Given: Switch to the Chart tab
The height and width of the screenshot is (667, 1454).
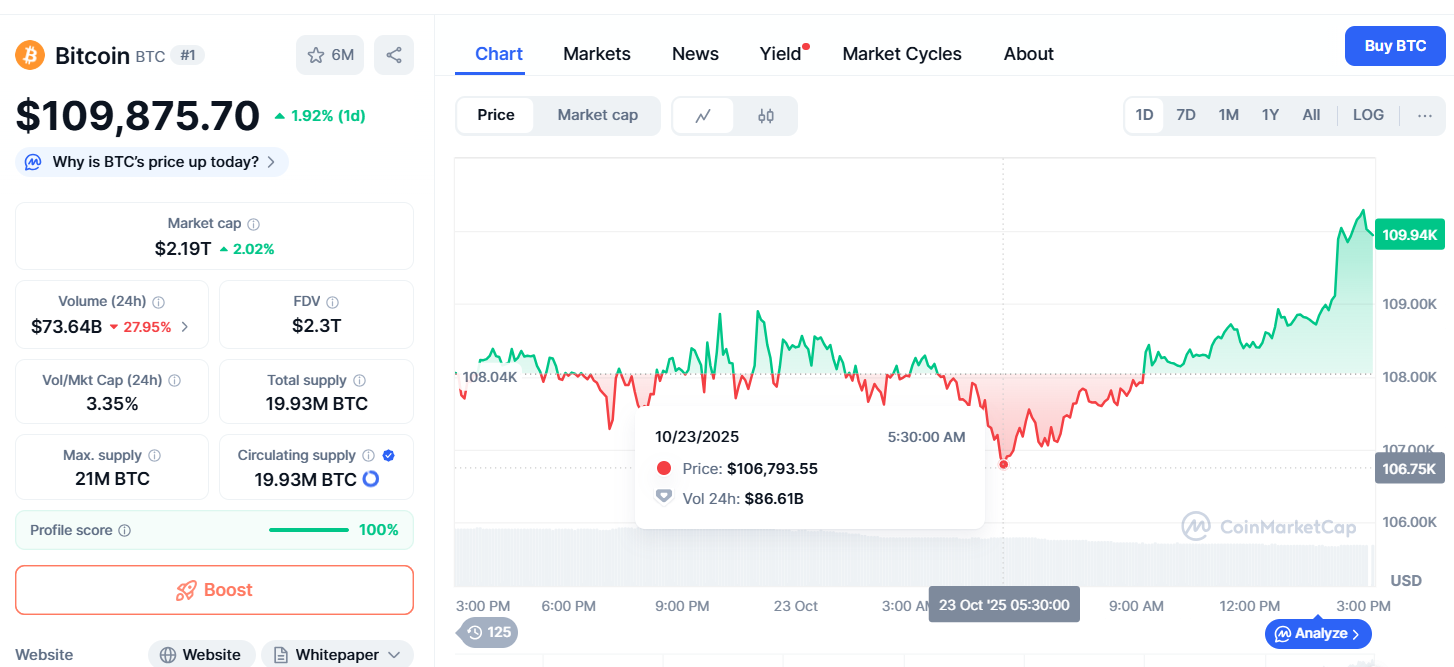Looking at the screenshot, I should 499,54.
